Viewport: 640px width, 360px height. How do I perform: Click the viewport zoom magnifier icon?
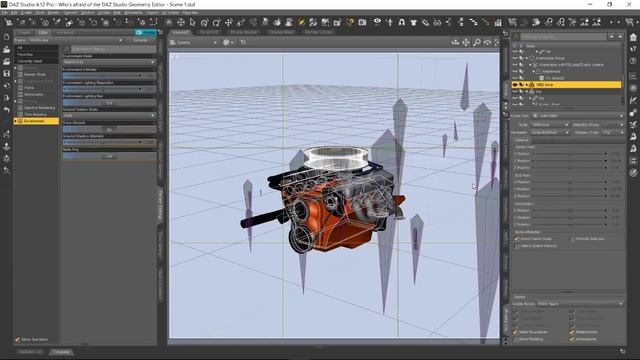click(x=476, y=42)
